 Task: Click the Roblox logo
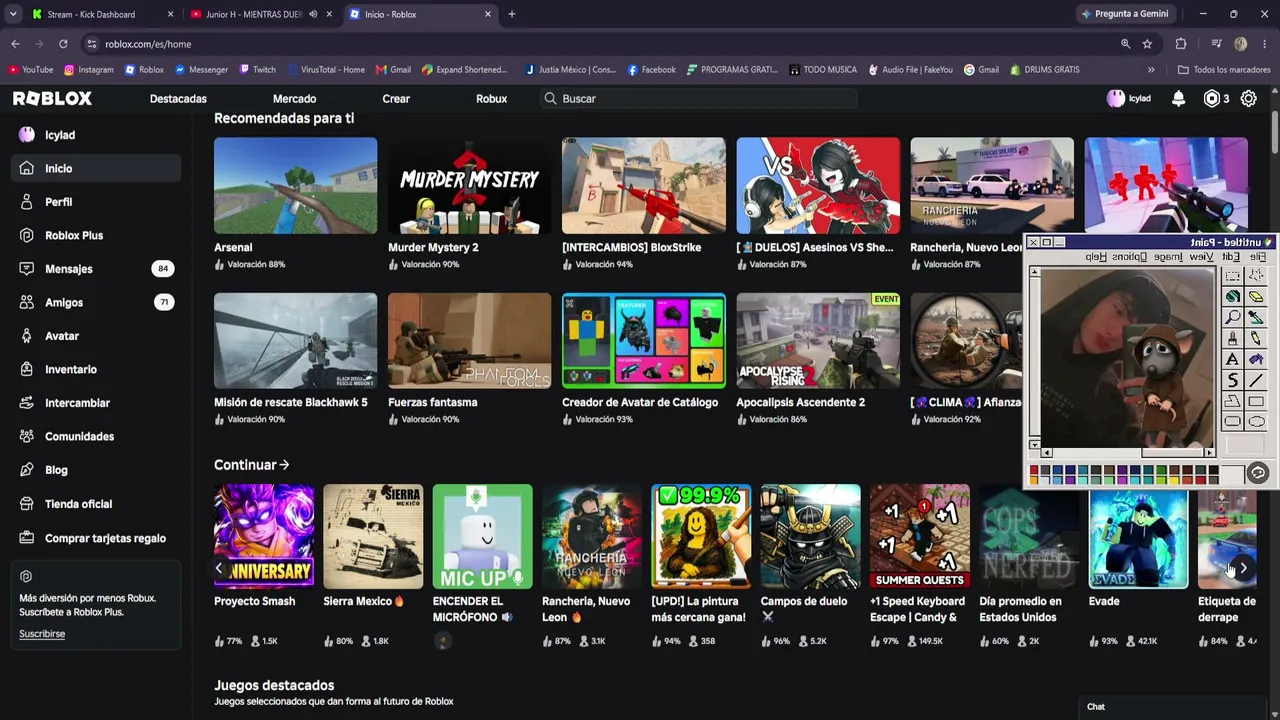pos(52,98)
